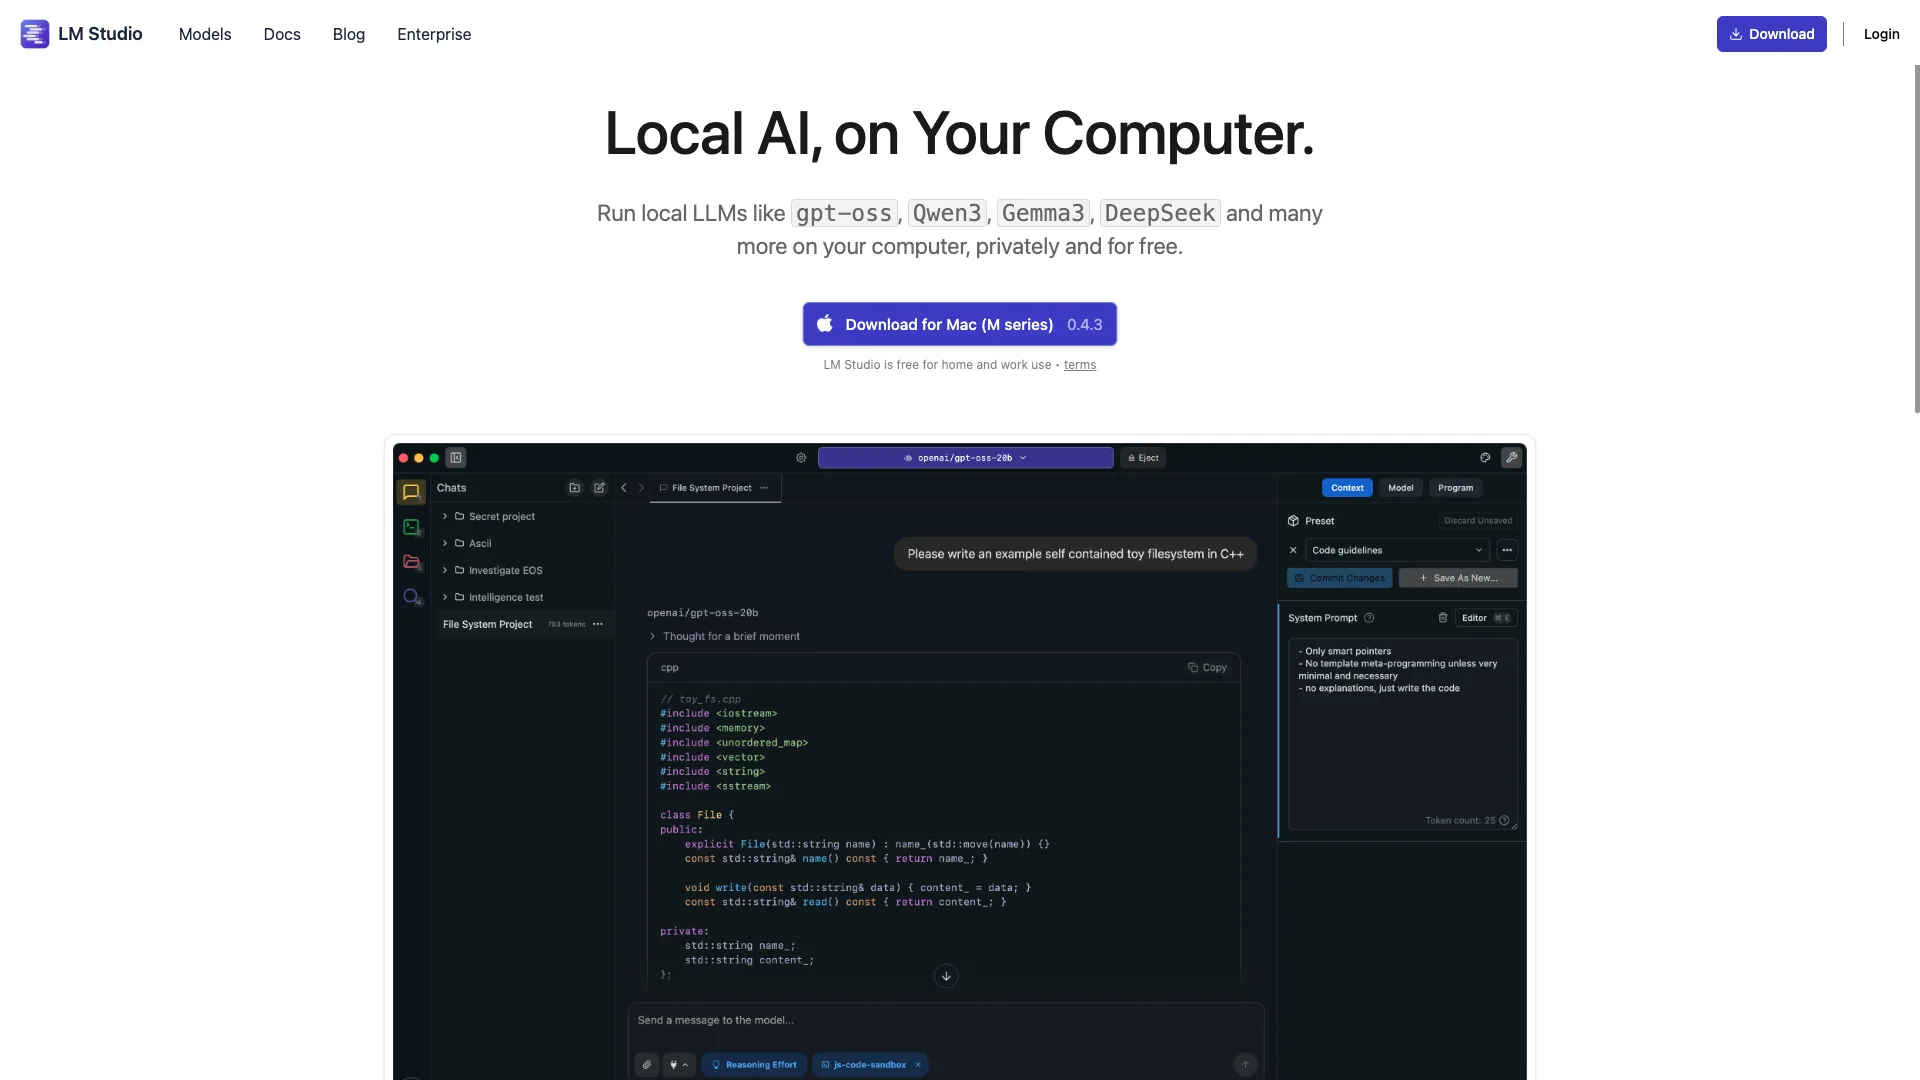Toggle the sidebar panel collapse button

[x=456, y=458]
